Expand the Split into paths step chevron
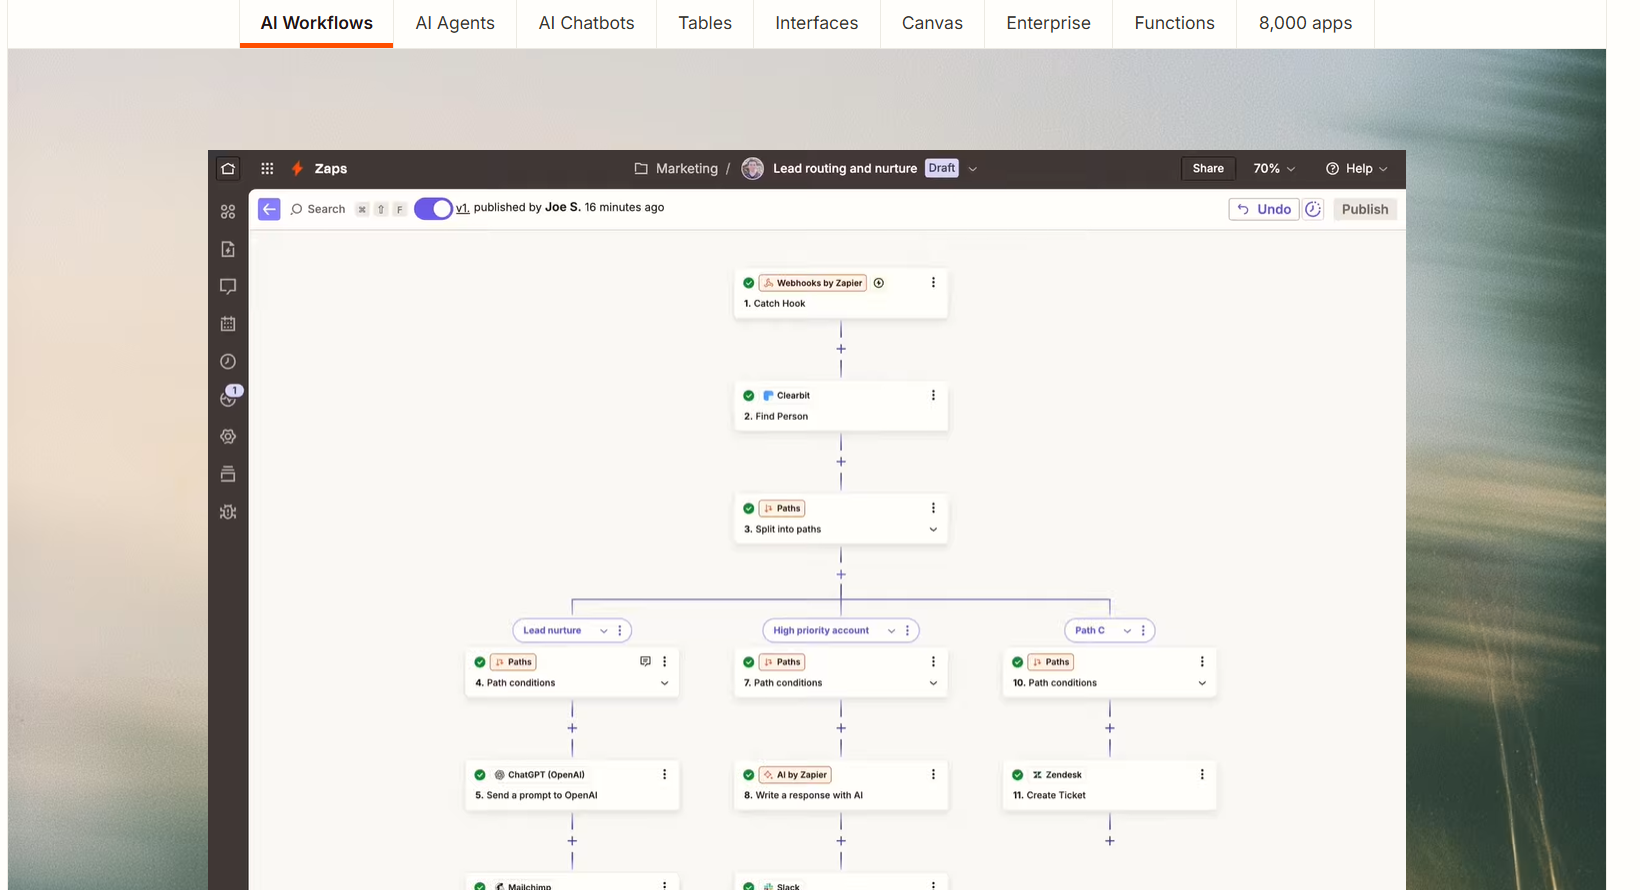Image resolution: width=1640 pixels, height=890 pixels. point(933,530)
